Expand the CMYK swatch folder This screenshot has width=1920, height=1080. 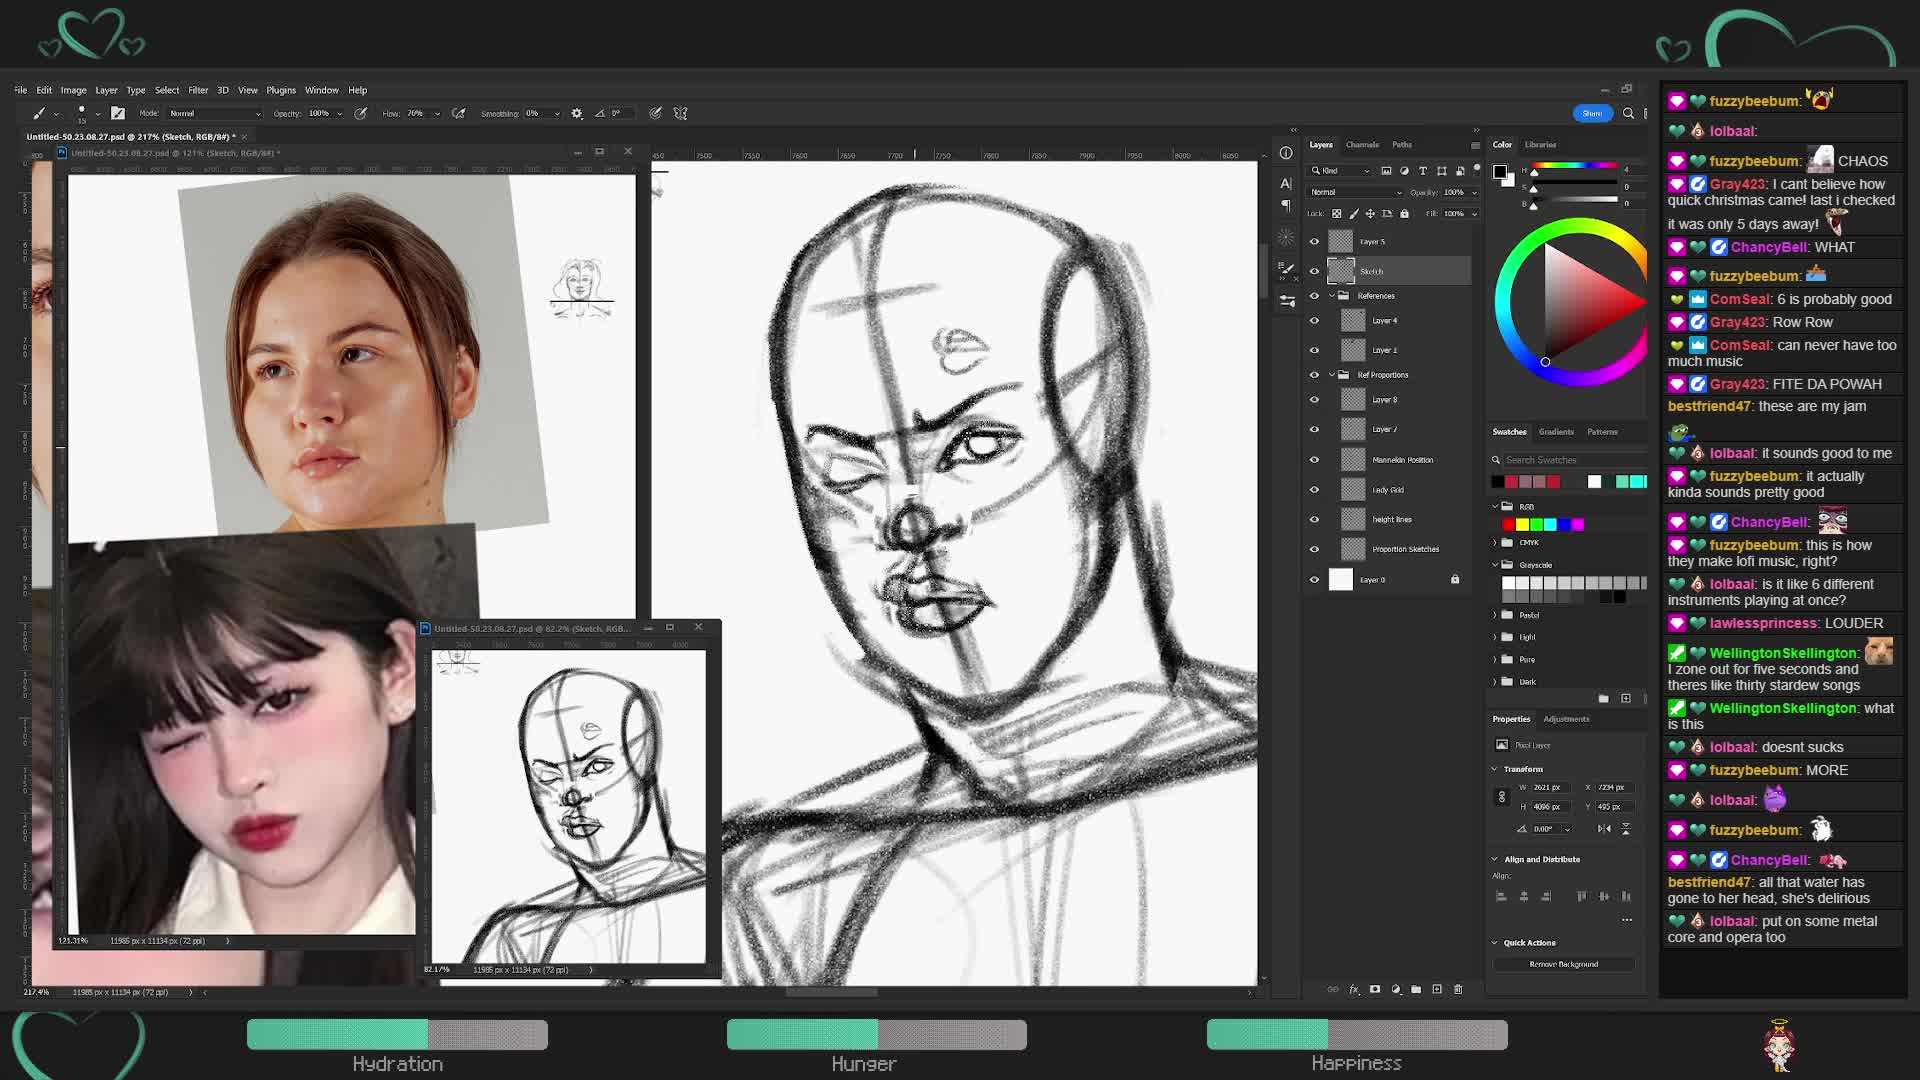click(1496, 543)
